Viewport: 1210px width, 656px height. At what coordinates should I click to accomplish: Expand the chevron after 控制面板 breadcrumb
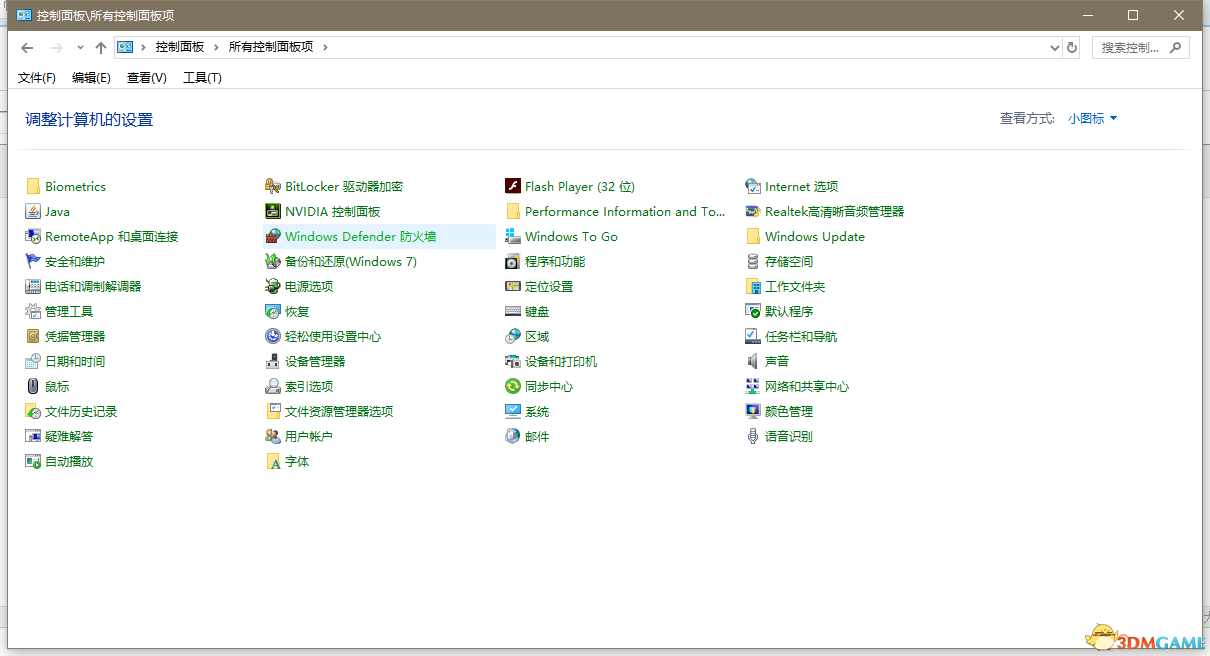217,47
